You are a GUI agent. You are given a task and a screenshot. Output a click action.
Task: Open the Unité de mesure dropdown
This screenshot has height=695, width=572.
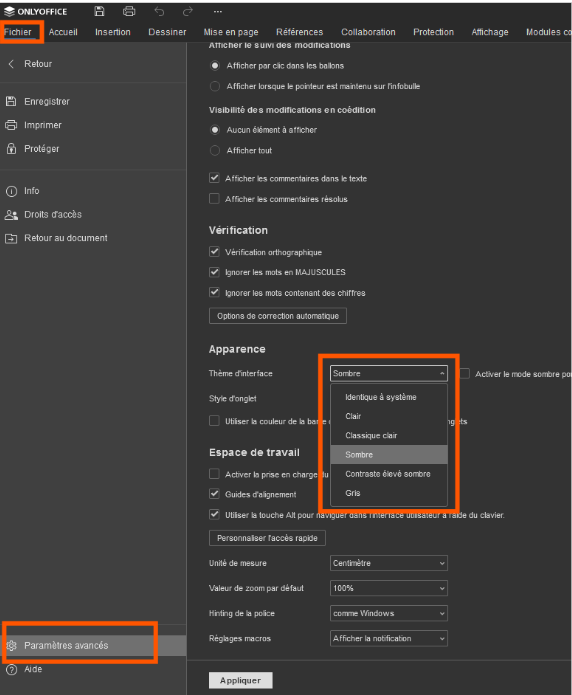pos(388,563)
